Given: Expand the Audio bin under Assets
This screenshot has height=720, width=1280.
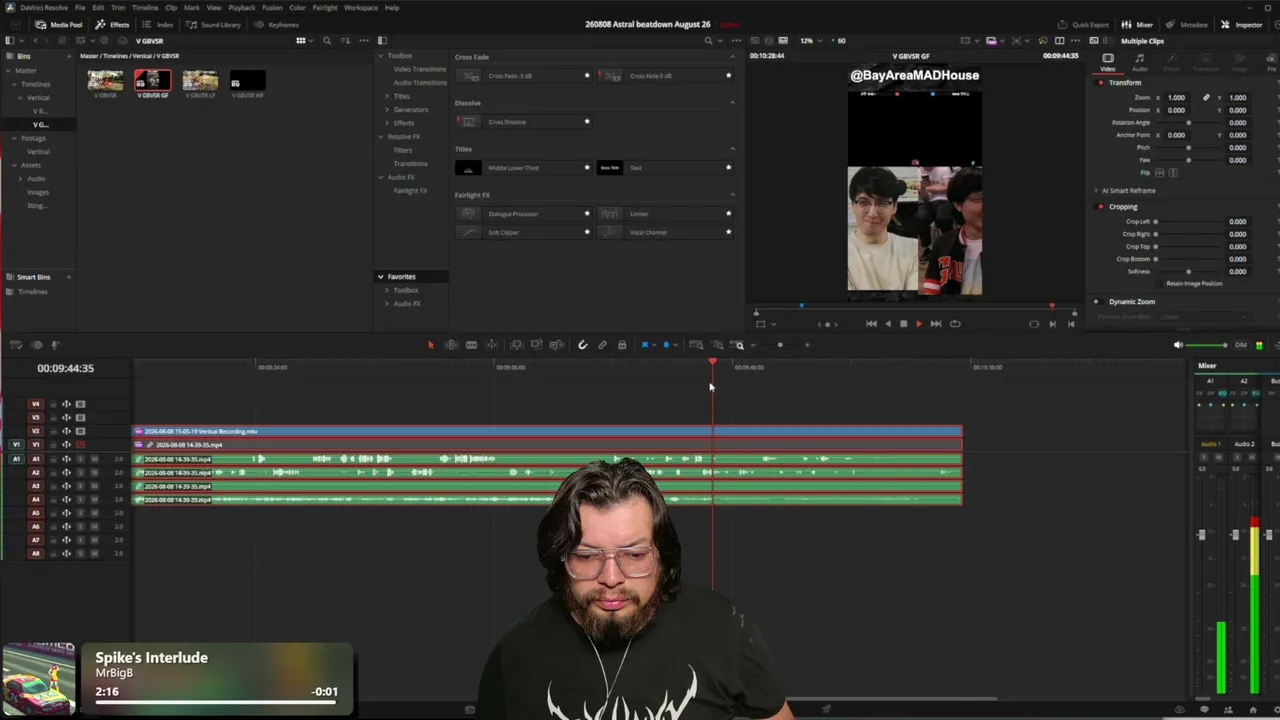Looking at the screenshot, I should [21, 179].
